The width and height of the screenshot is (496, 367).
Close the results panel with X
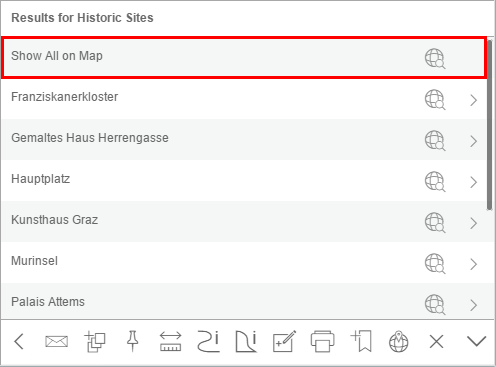(436, 342)
